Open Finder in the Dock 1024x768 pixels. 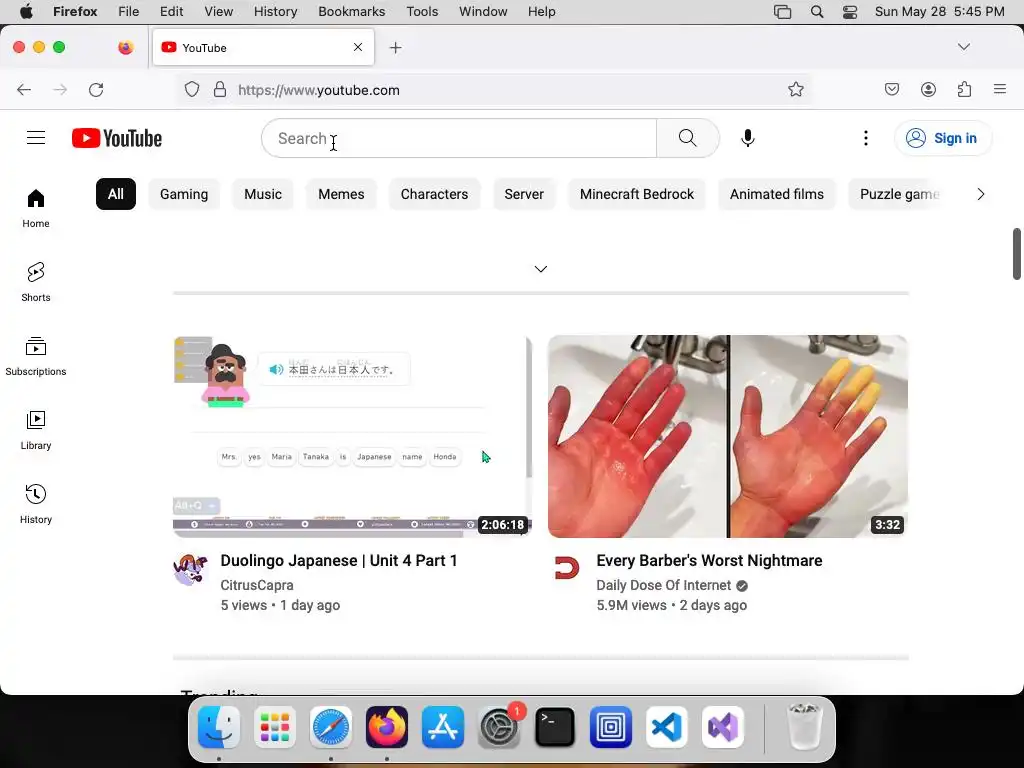[x=219, y=727]
